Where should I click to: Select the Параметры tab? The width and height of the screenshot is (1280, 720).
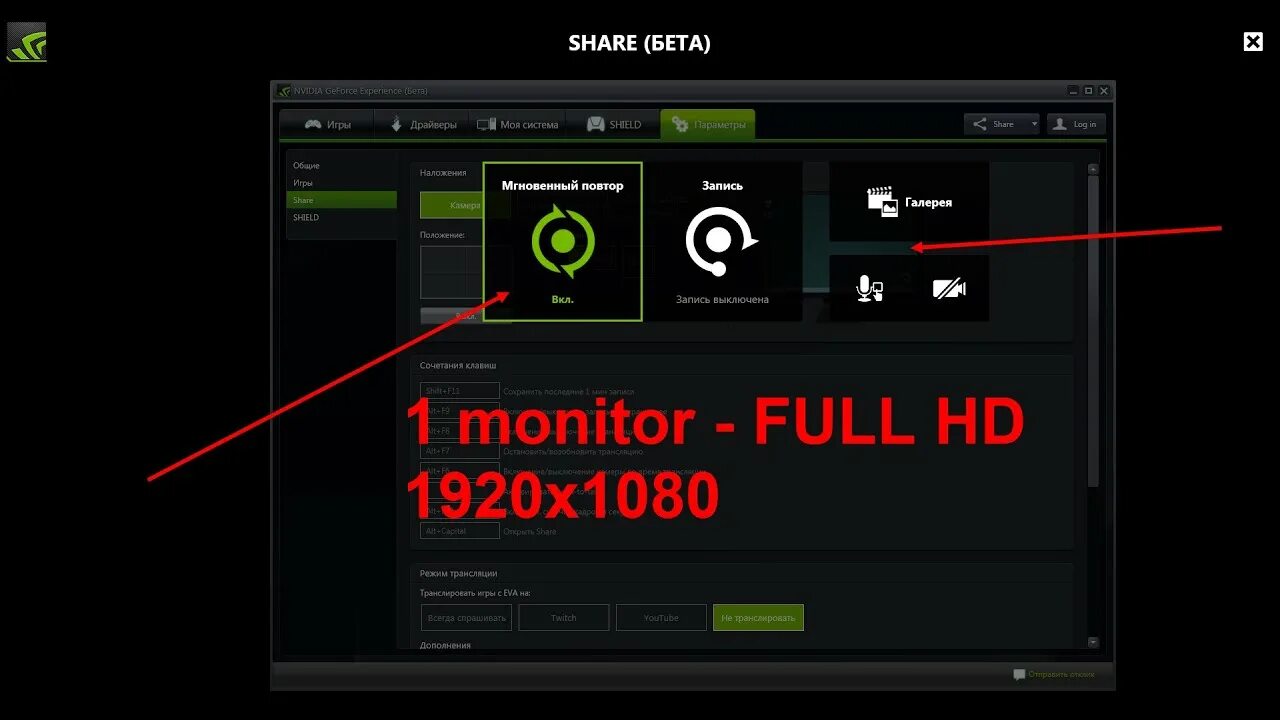(708, 125)
